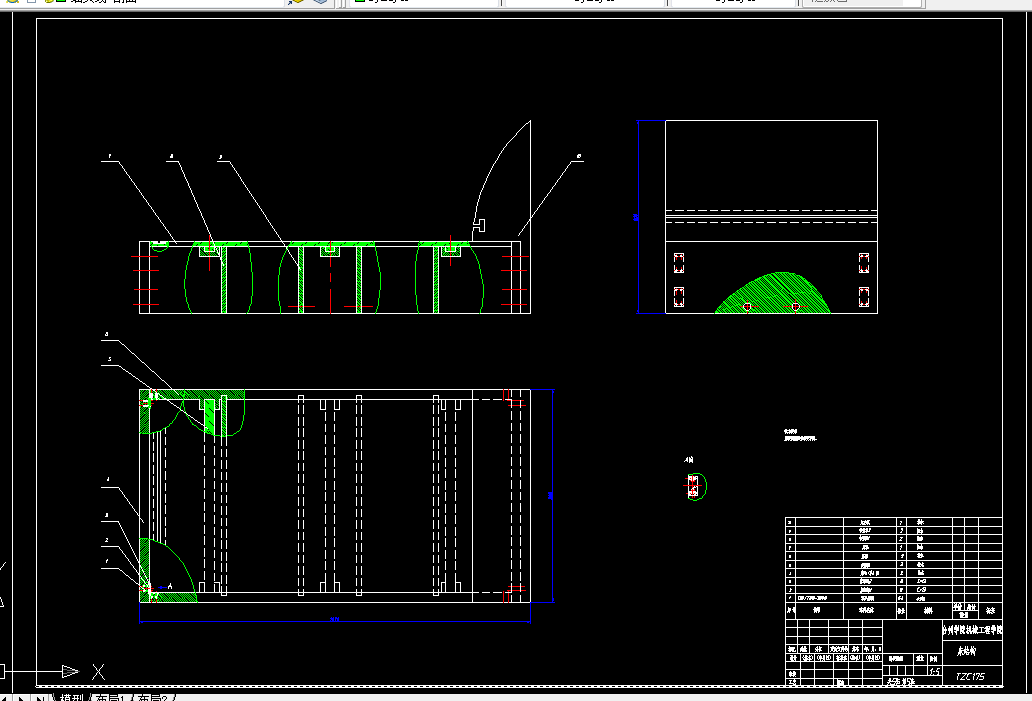This screenshot has width=1032, height=701.
Task: Select the TZC175 drawing number text
Action: pyautogui.click(x=970, y=676)
